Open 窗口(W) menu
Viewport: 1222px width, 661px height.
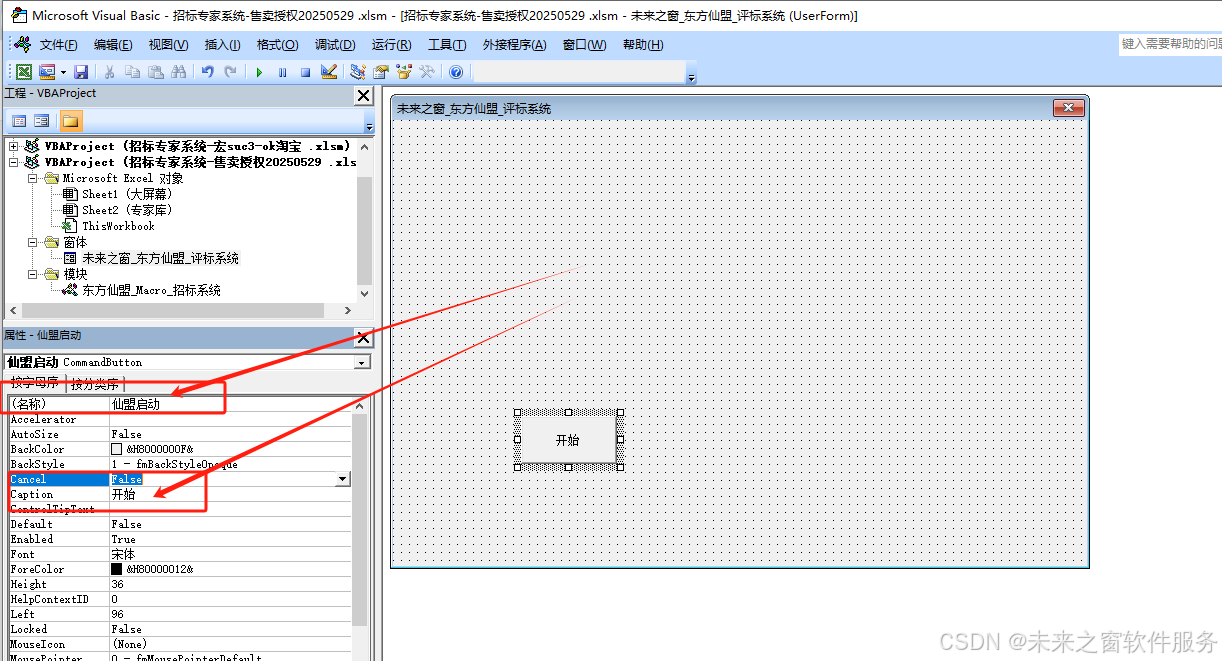(x=584, y=45)
